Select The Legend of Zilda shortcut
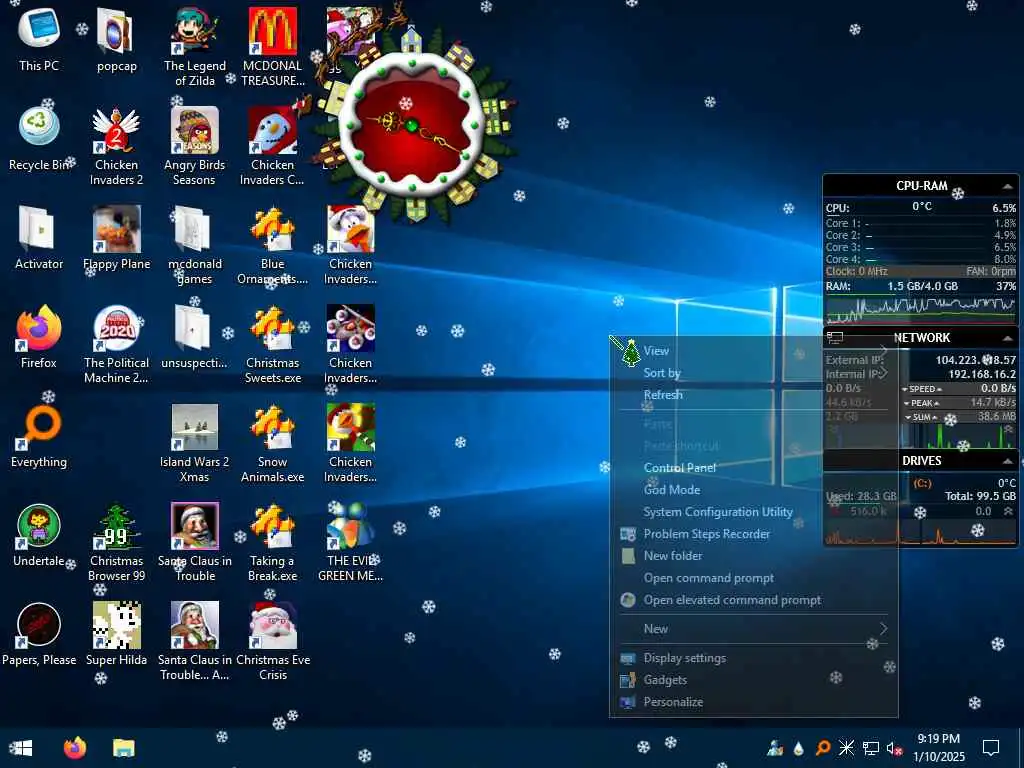 coord(195,47)
